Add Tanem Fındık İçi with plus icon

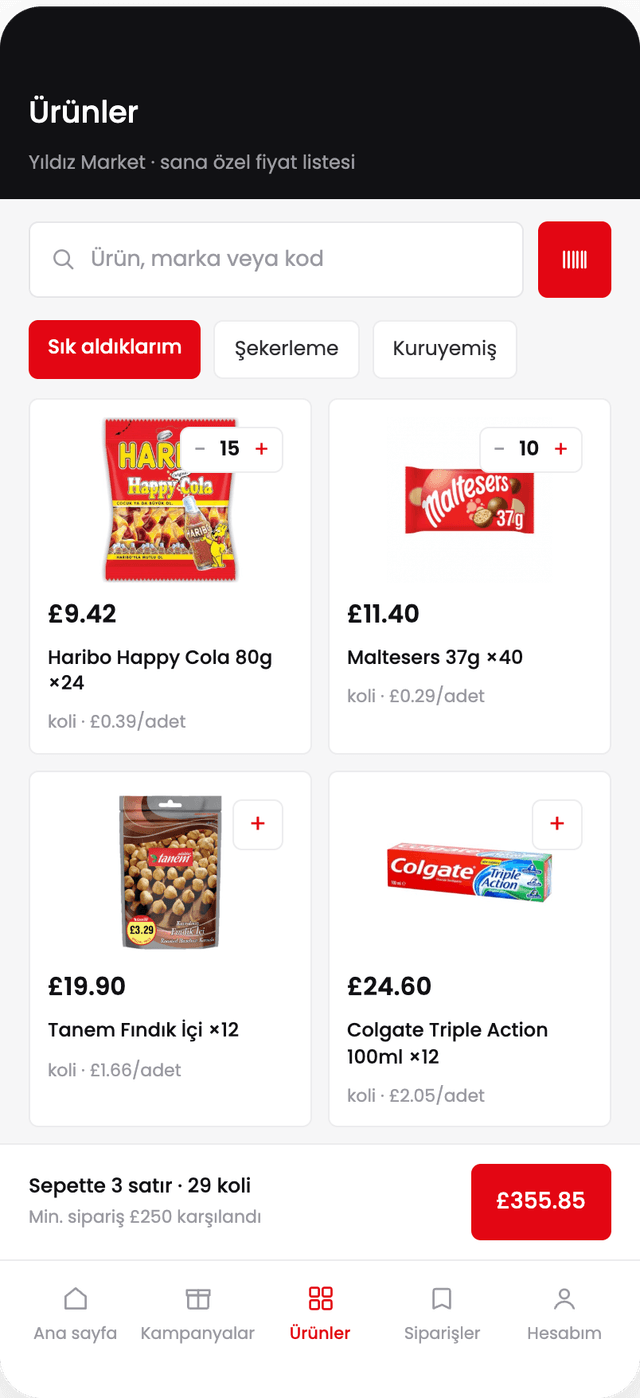(258, 824)
